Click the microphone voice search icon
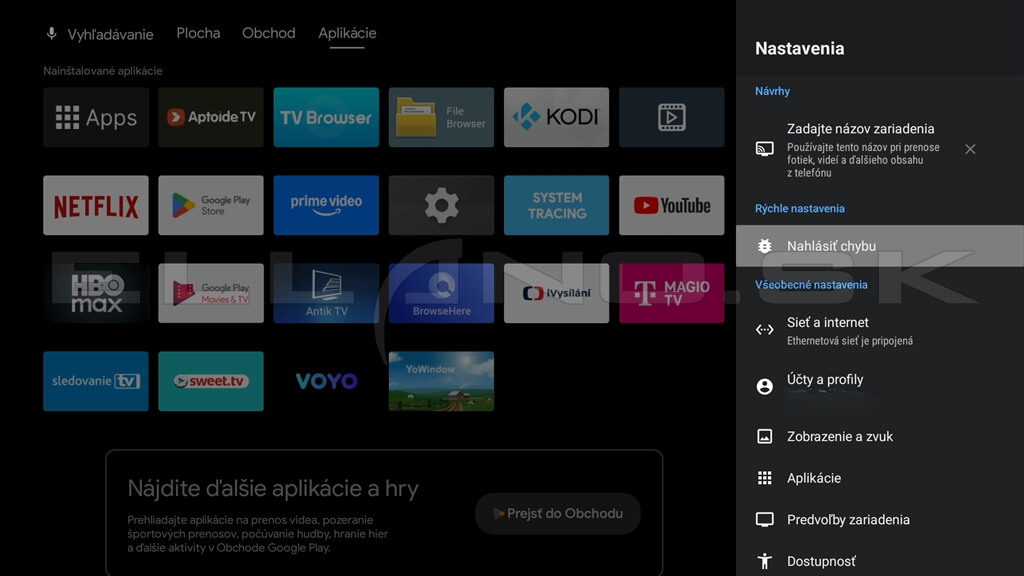 click(52, 34)
